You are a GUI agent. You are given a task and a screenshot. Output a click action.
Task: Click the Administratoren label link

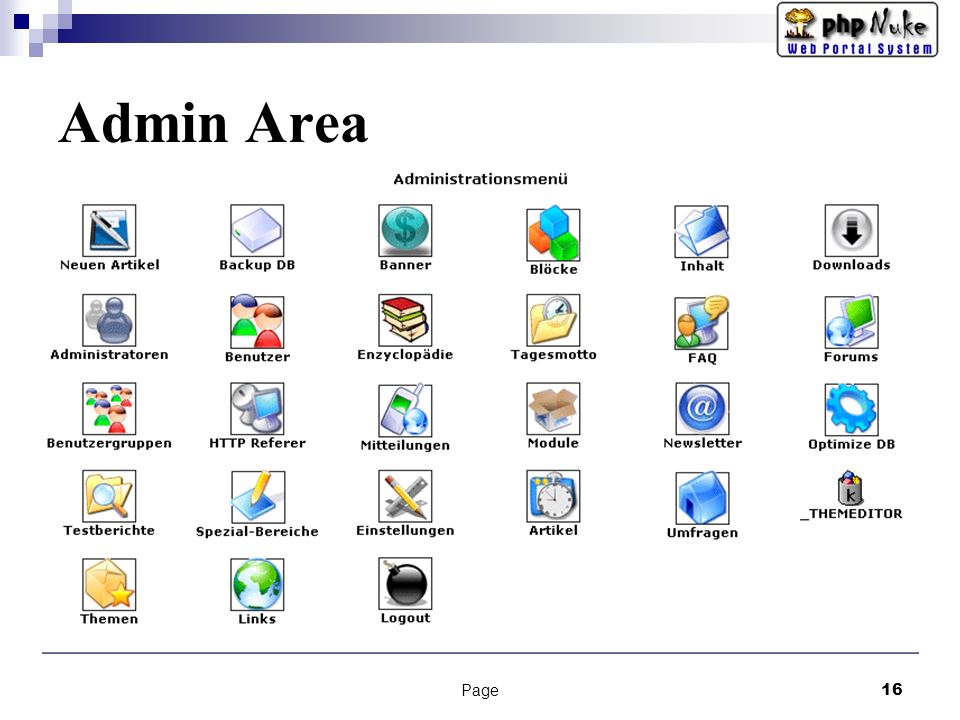[109, 354]
